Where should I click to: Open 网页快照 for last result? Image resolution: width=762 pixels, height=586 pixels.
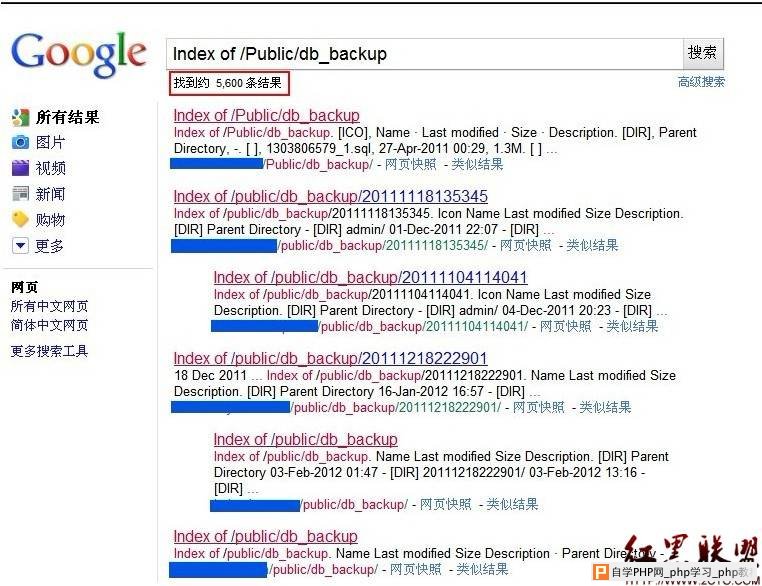click(x=416, y=569)
